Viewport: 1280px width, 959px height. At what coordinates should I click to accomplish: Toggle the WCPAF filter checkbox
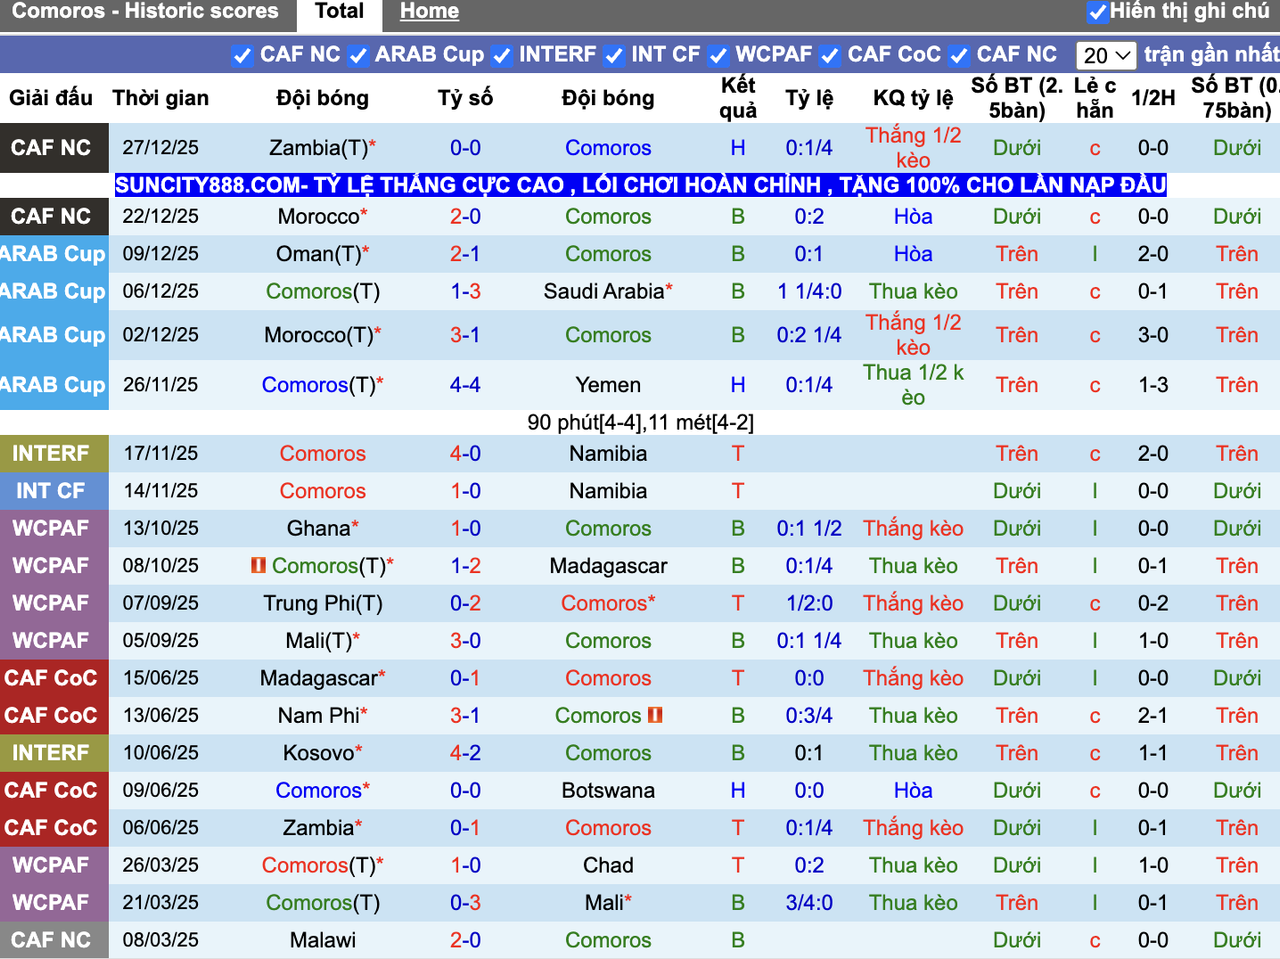(718, 56)
